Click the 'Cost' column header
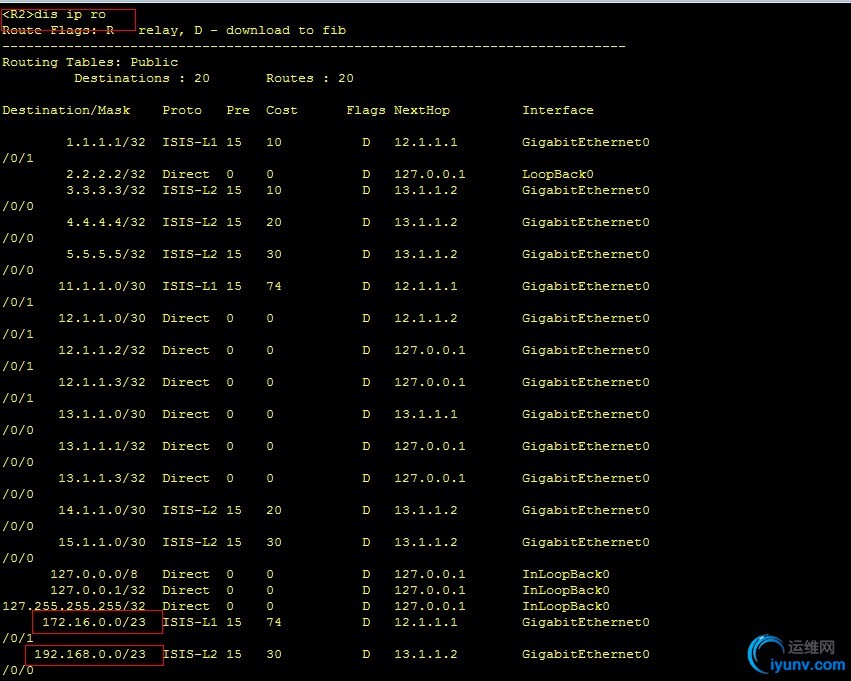The height and width of the screenshot is (681, 851). point(282,110)
